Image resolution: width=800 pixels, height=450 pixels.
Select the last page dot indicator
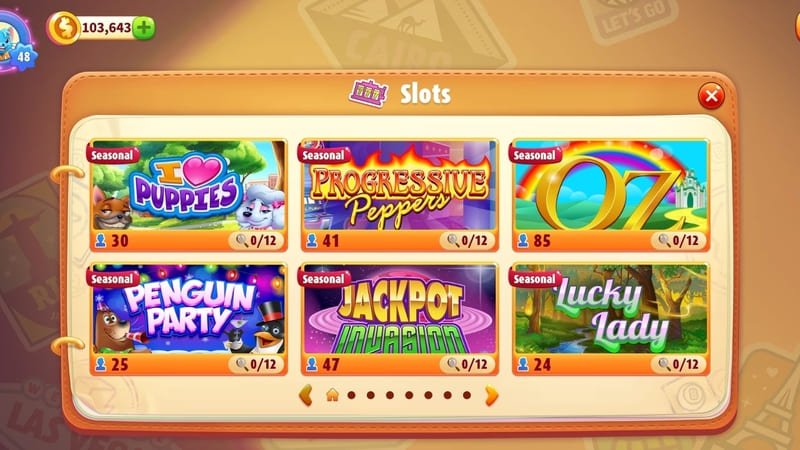(x=466, y=395)
